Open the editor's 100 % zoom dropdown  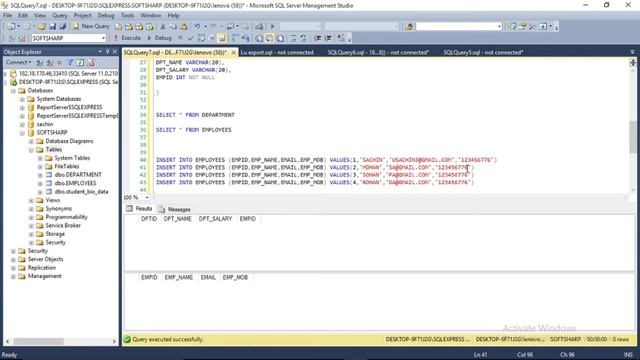pos(147,198)
